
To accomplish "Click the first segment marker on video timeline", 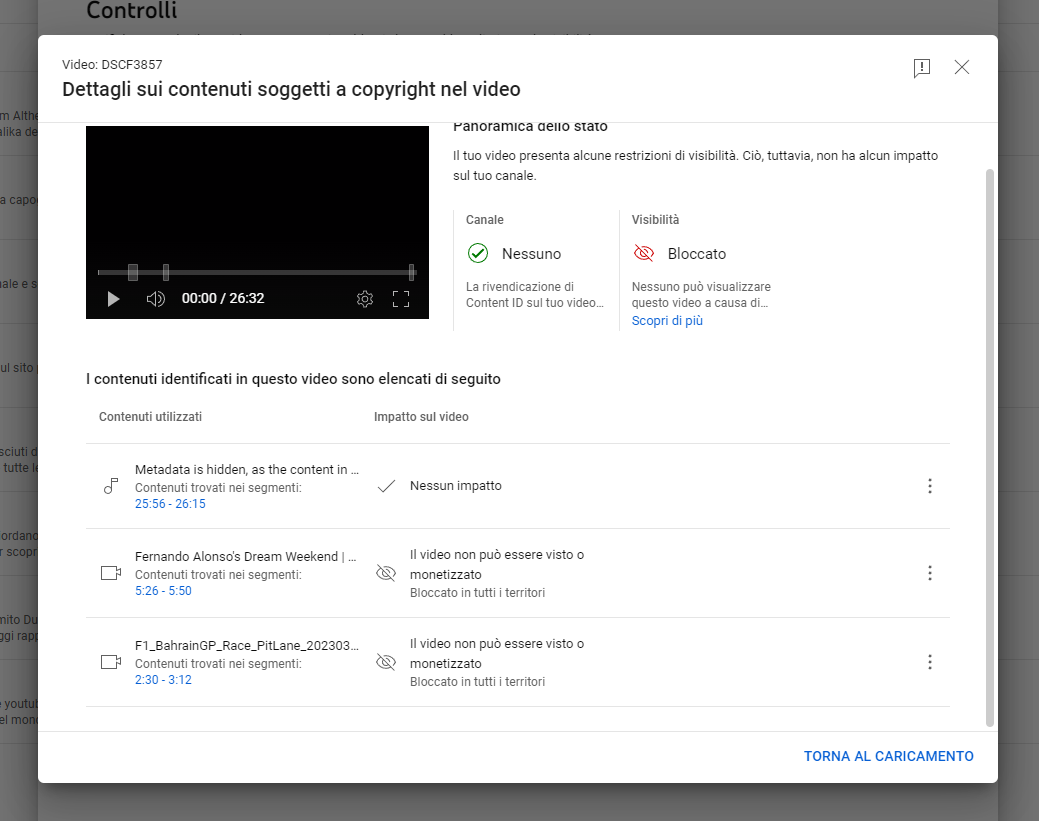I will (133, 272).
